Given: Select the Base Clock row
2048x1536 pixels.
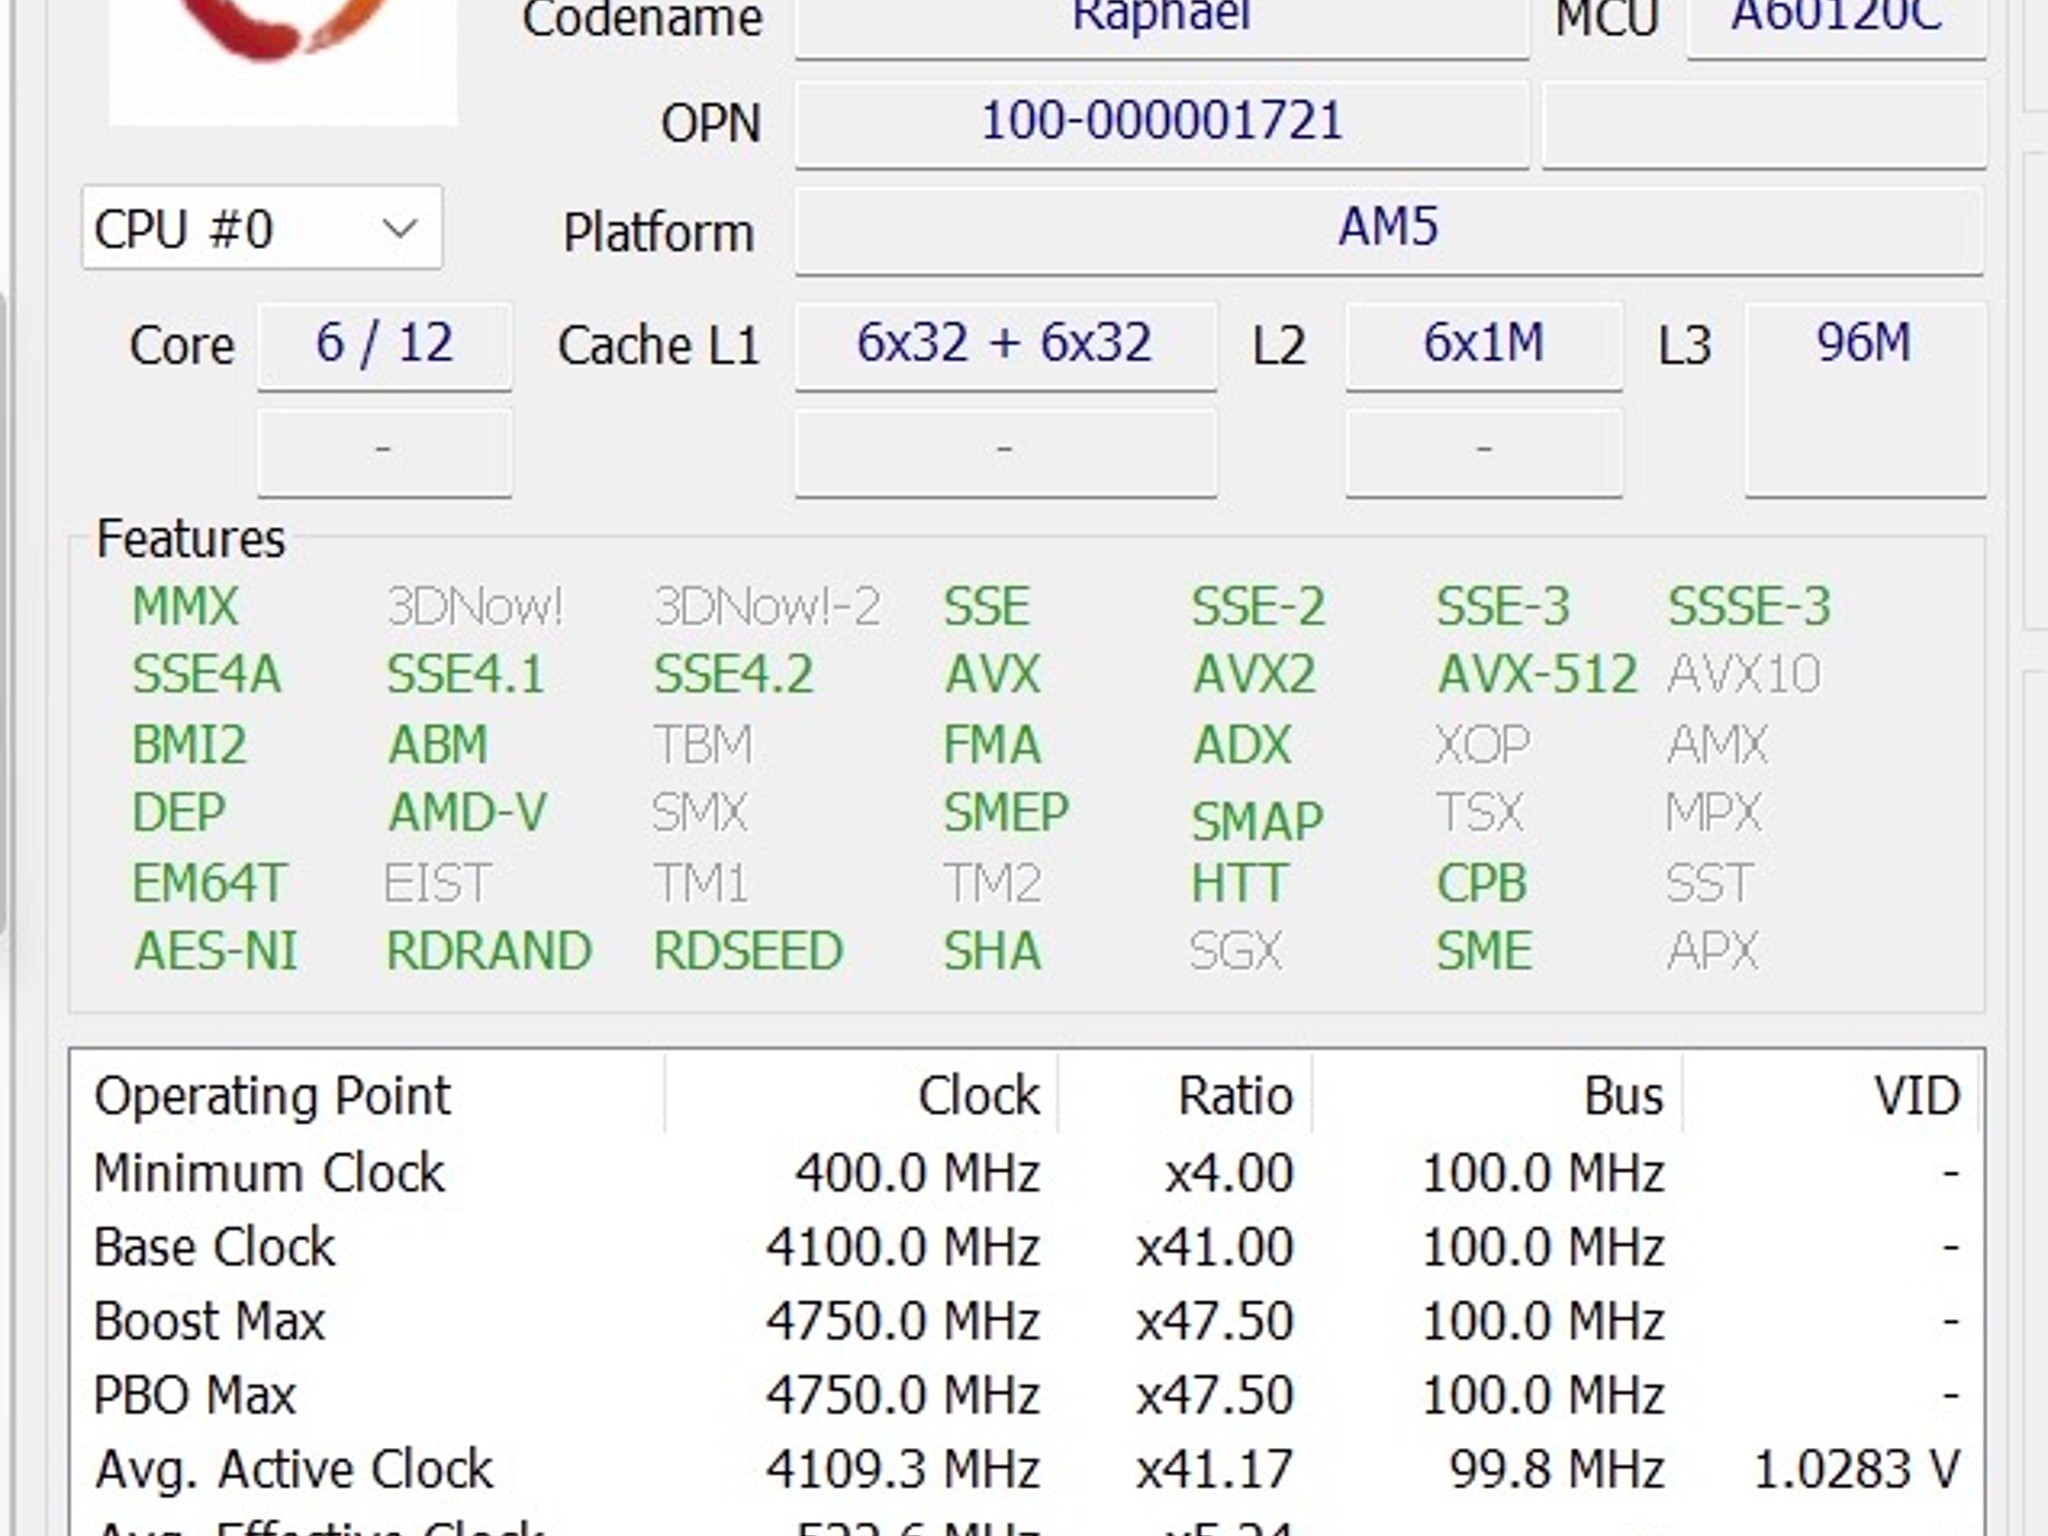Looking at the screenshot, I should (1026, 1247).
